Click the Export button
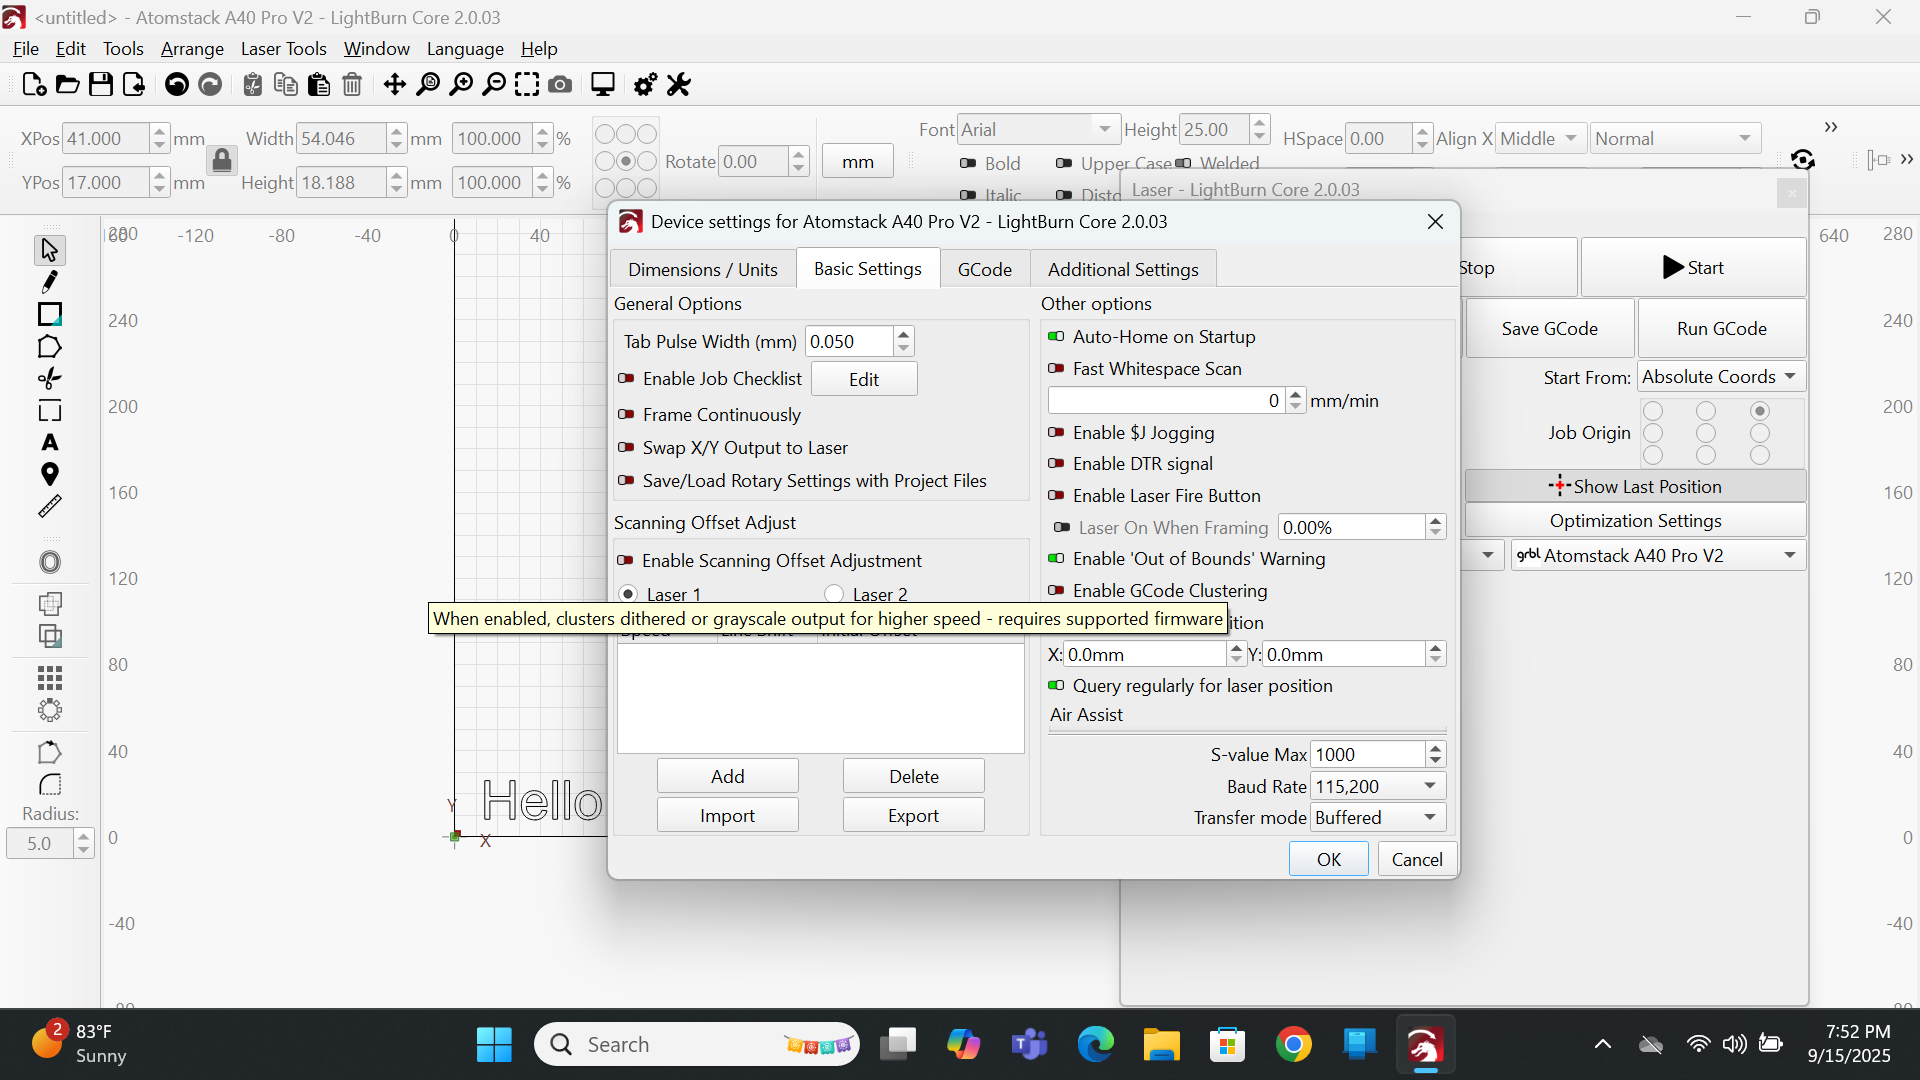The image size is (1920, 1080). point(913,815)
